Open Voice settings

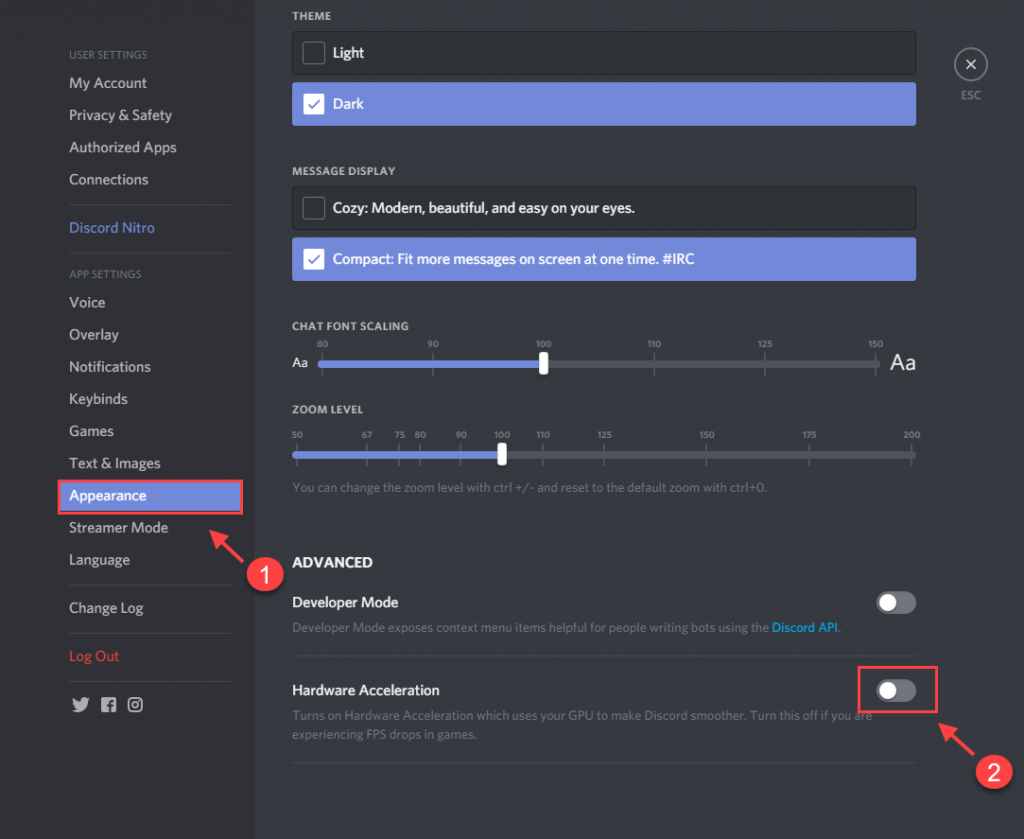point(87,302)
